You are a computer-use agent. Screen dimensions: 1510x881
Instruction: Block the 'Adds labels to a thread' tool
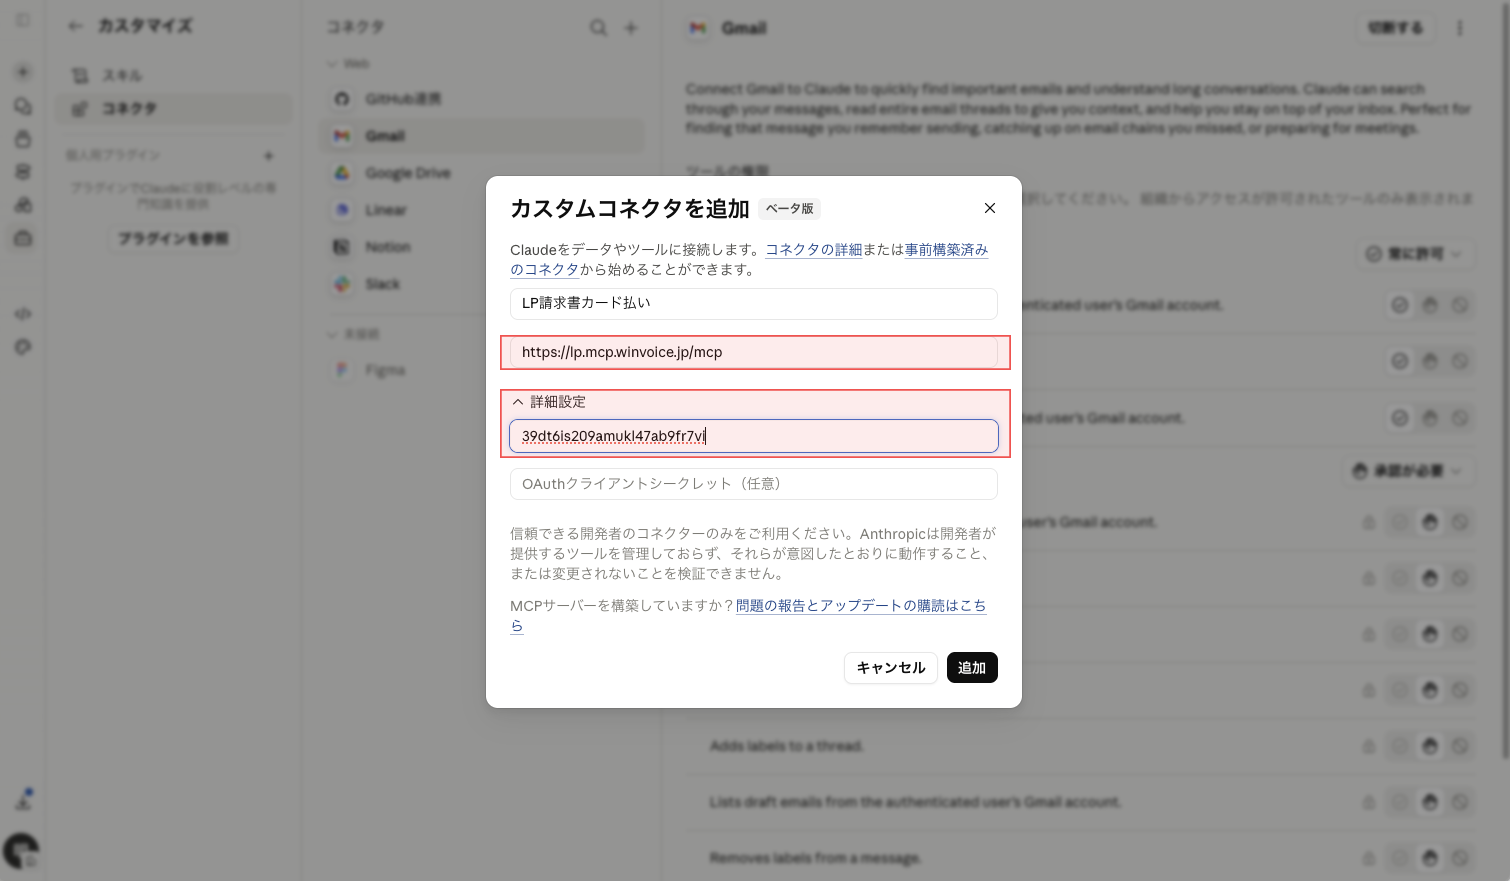pyautogui.click(x=1460, y=746)
